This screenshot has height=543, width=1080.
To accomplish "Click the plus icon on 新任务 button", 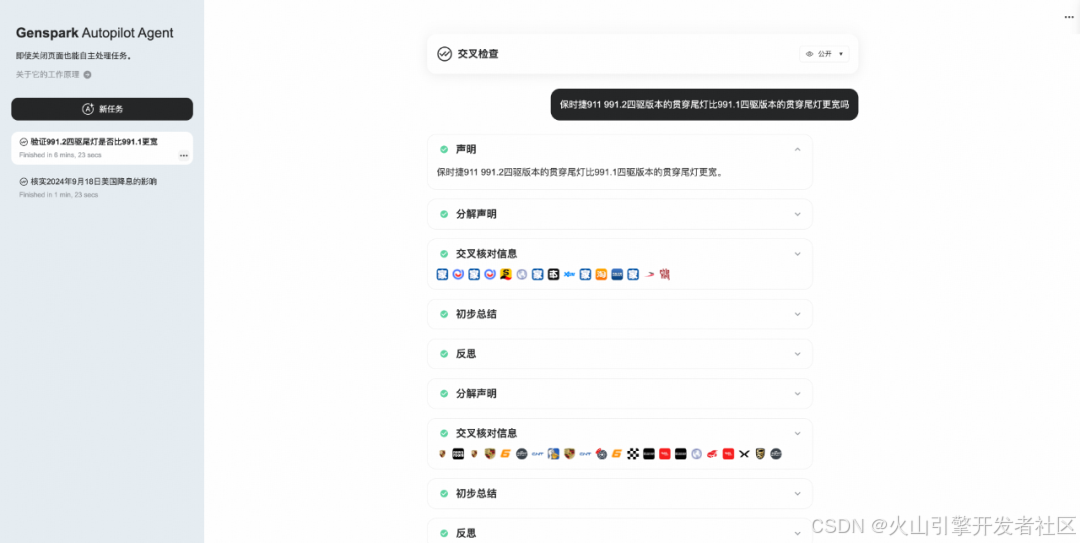I will pos(87,109).
